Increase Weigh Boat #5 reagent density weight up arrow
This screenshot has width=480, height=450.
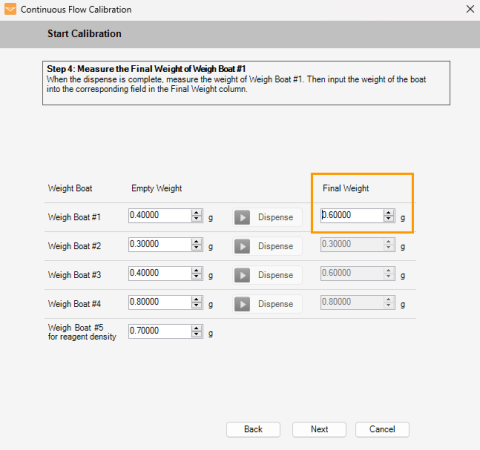tap(197, 328)
